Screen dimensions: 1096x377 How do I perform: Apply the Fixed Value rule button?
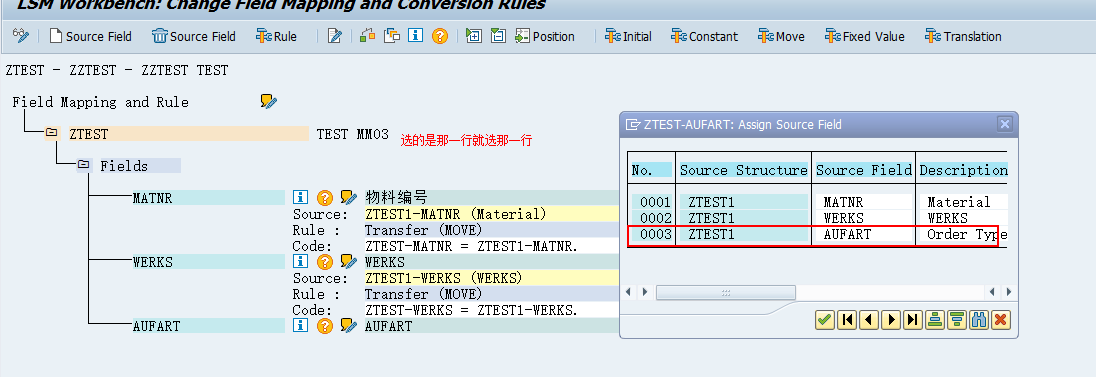[865, 36]
